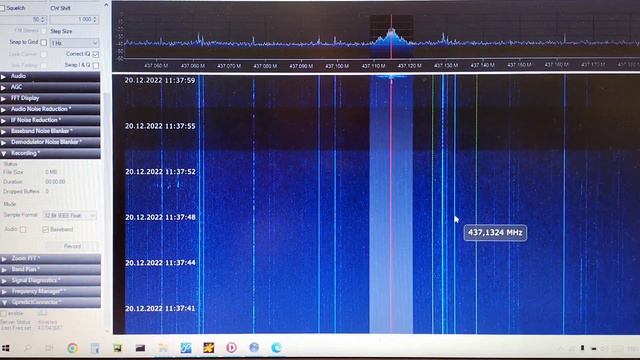Image resolution: width=640 pixels, height=360 pixels.
Task: Expand the Audio Noise Reduction panel
Action: tap(50, 109)
